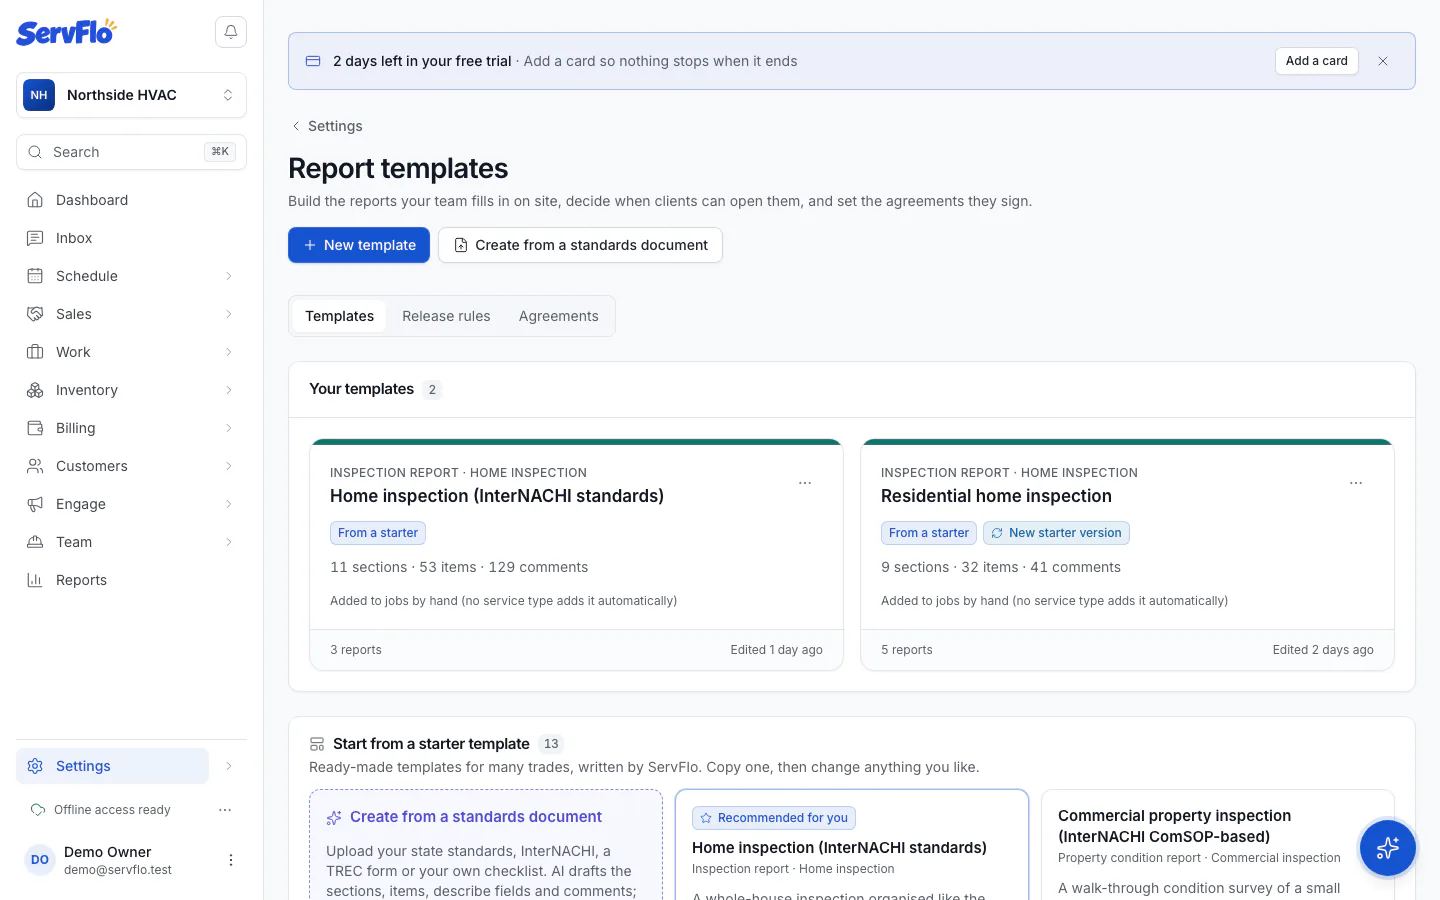Image resolution: width=1440 pixels, height=900 pixels.
Task: Click the New template button
Action: click(359, 245)
